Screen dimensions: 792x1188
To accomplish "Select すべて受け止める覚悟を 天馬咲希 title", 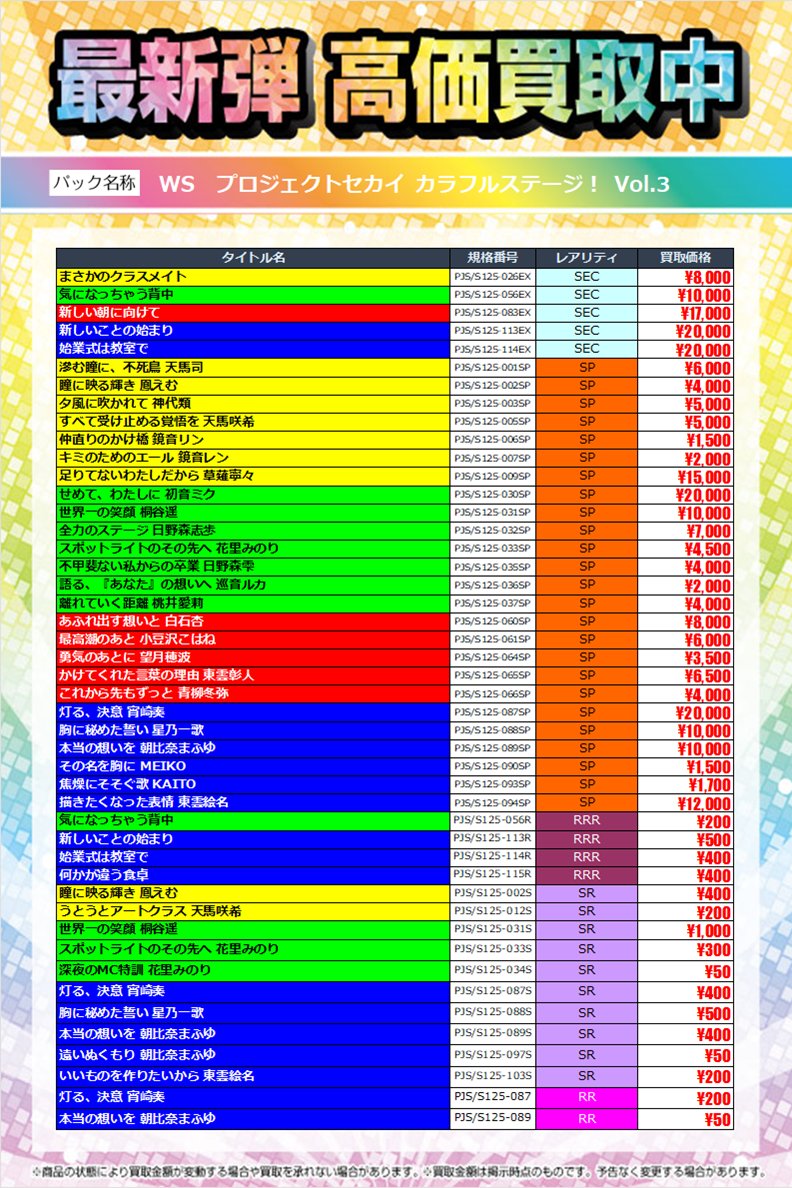I will click(x=157, y=421).
